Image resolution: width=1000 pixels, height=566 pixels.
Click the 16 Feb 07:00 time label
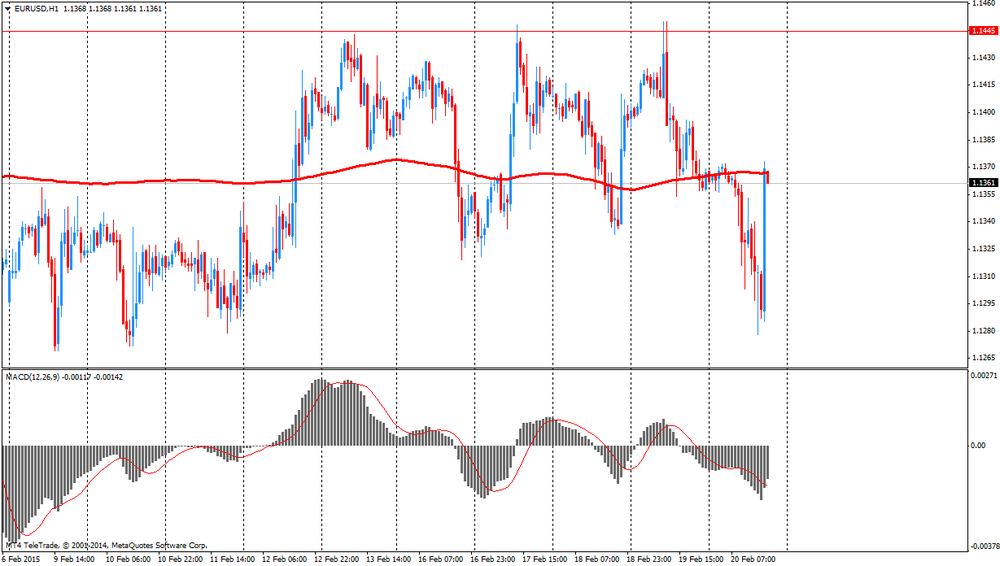pyautogui.click(x=441, y=560)
